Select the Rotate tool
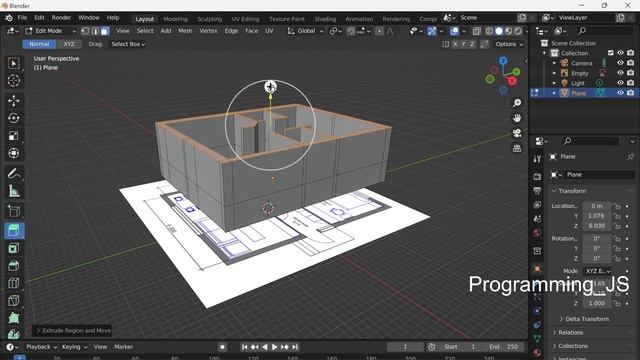The height and width of the screenshot is (360, 640). tap(14, 118)
